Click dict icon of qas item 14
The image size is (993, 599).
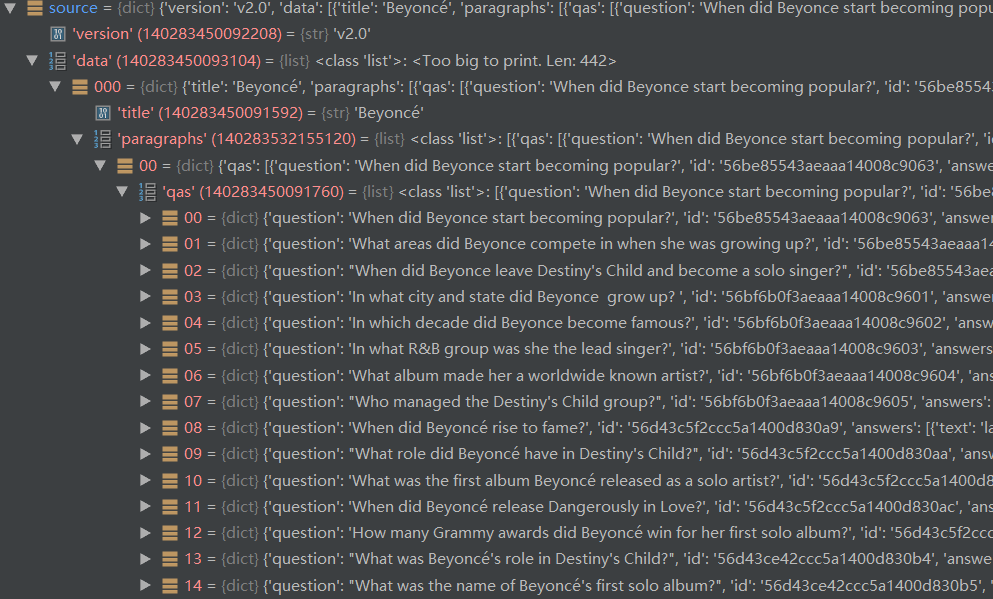point(170,586)
